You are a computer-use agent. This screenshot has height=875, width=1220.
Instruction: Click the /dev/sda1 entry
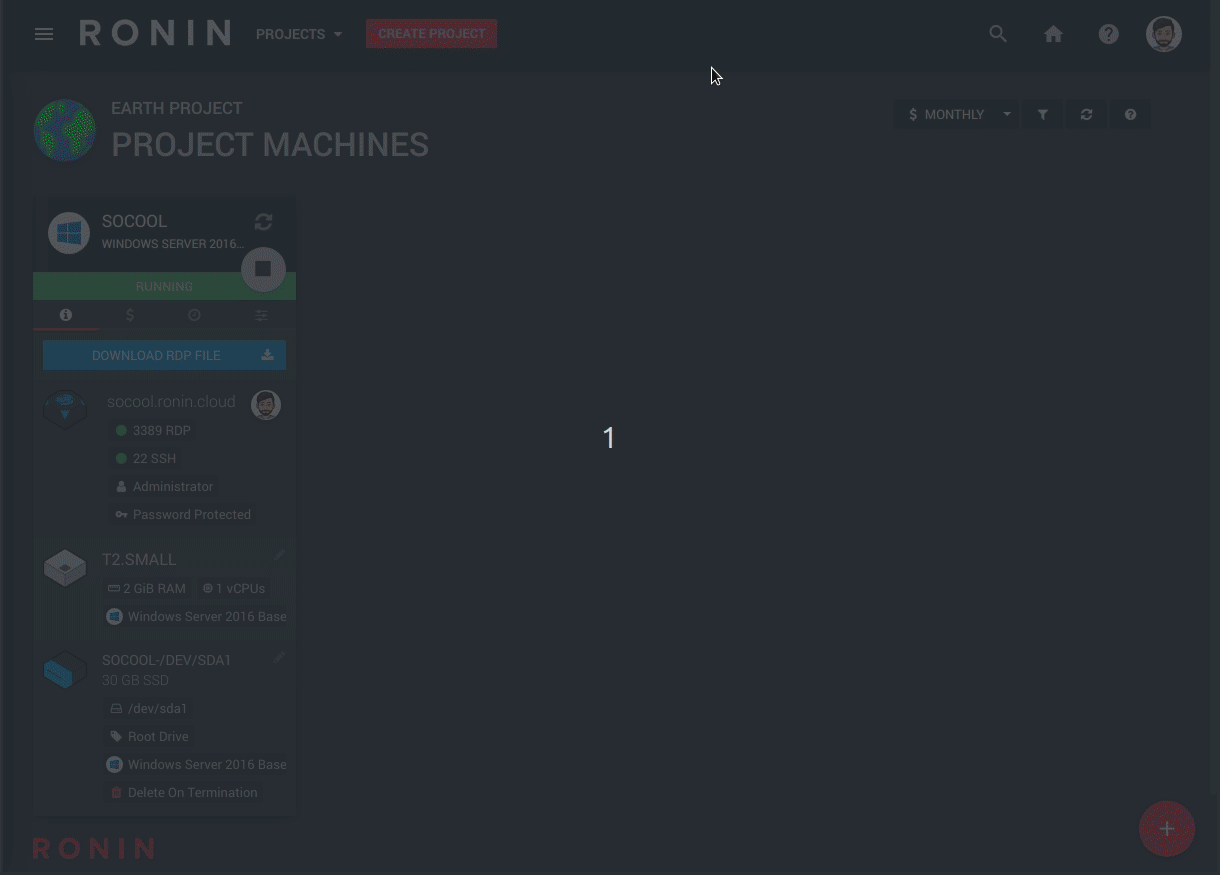click(148, 709)
